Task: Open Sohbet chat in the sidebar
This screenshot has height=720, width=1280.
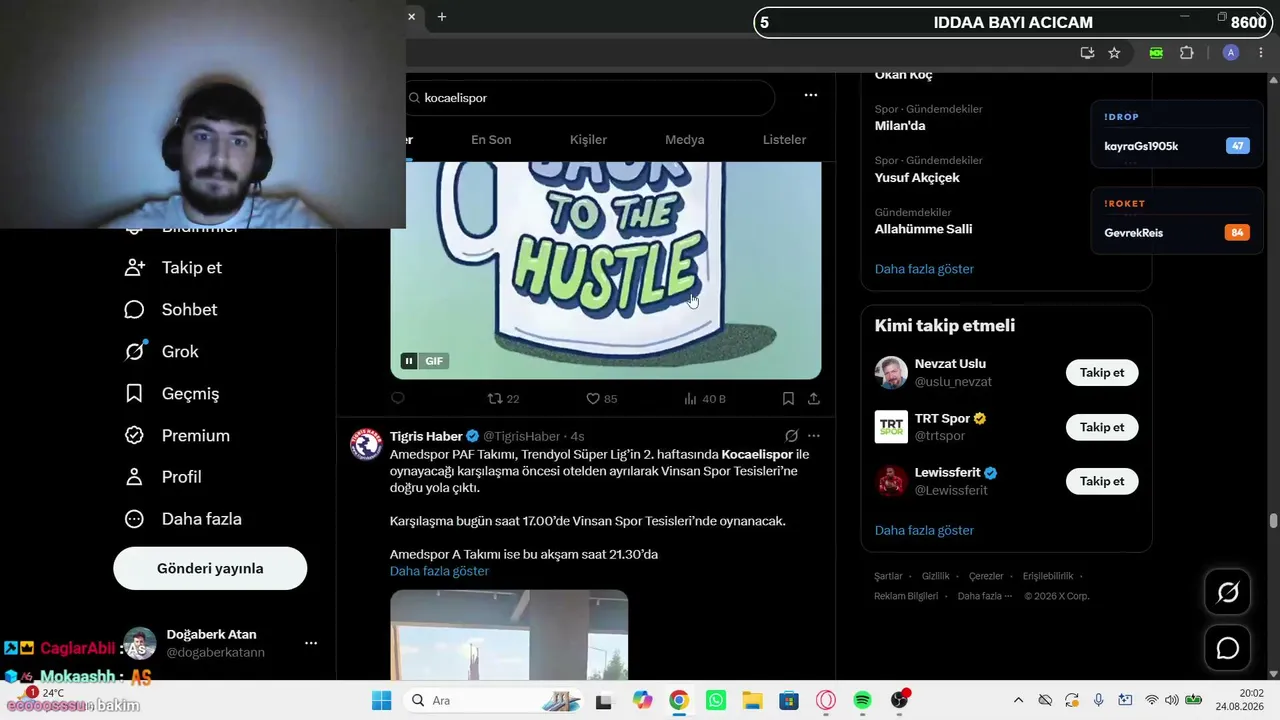Action: click(170, 310)
